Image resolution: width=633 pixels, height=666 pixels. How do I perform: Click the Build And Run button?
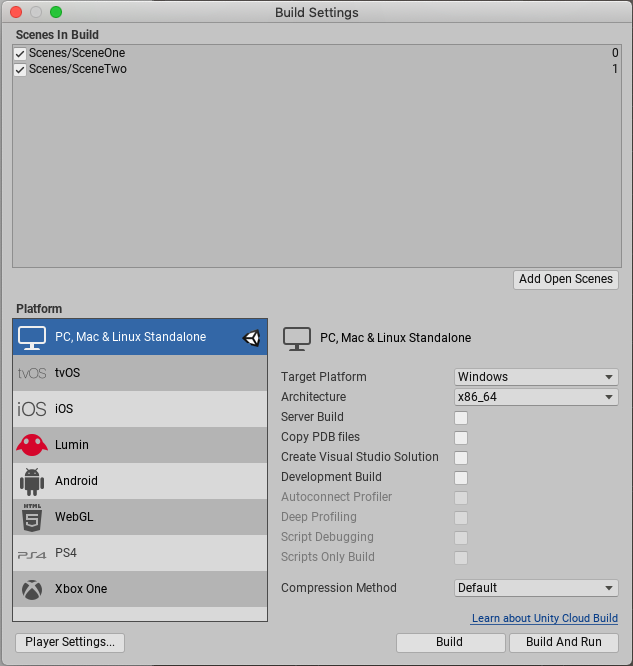pyautogui.click(x=564, y=642)
